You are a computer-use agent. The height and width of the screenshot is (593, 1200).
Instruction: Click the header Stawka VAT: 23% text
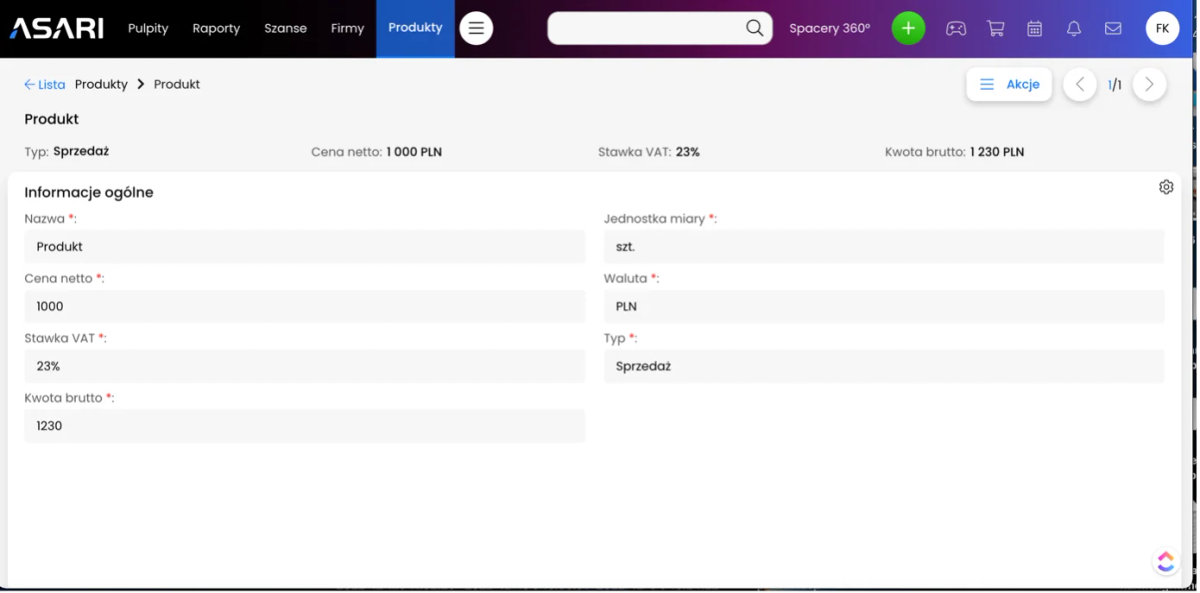649,152
